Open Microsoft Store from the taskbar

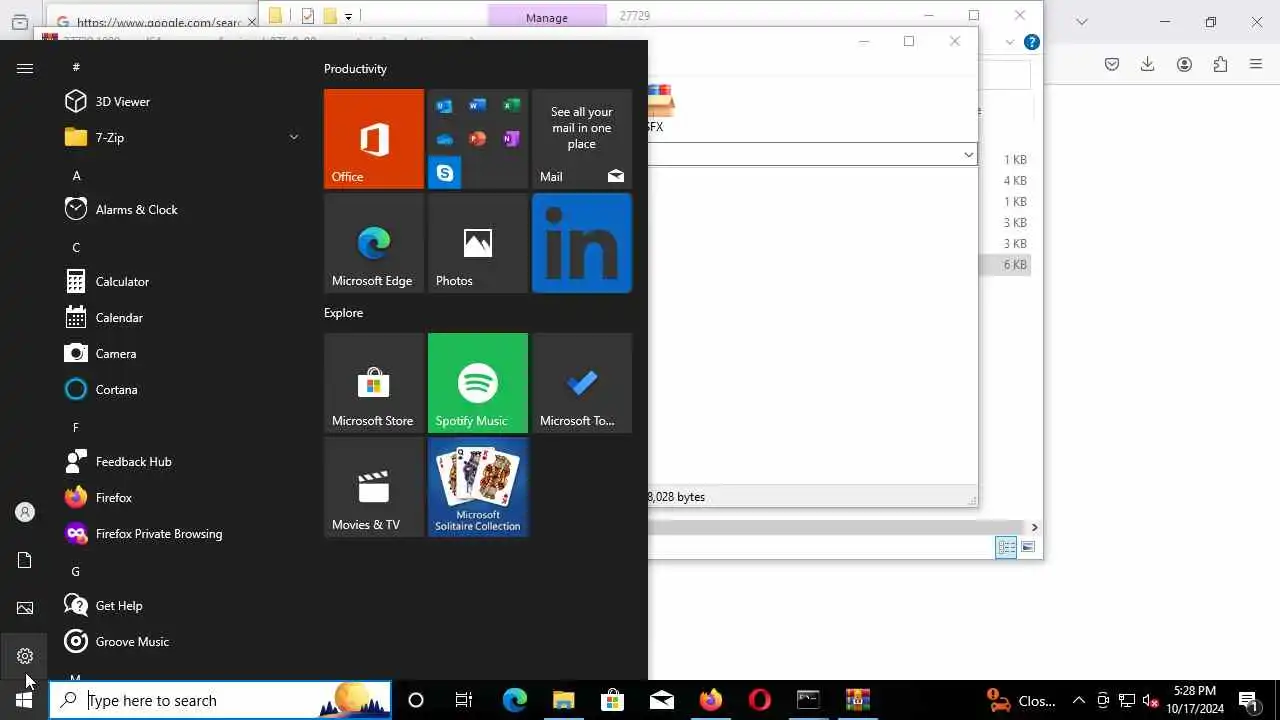pyautogui.click(x=612, y=700)
